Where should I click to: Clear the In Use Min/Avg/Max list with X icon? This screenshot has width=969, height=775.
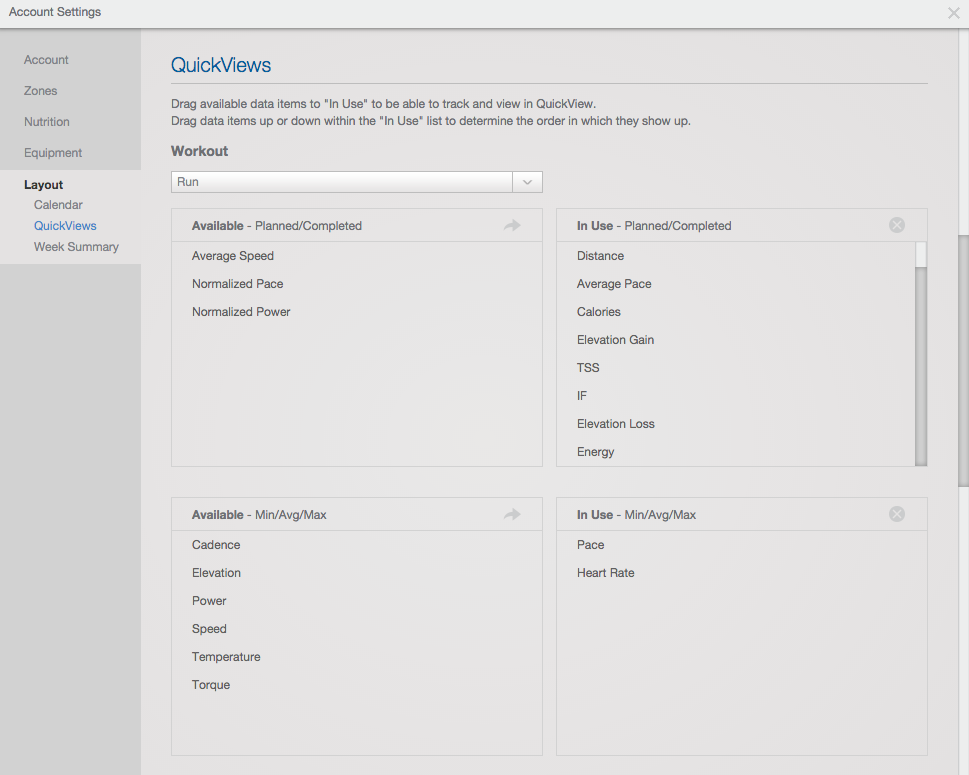[x=897, y=514]
